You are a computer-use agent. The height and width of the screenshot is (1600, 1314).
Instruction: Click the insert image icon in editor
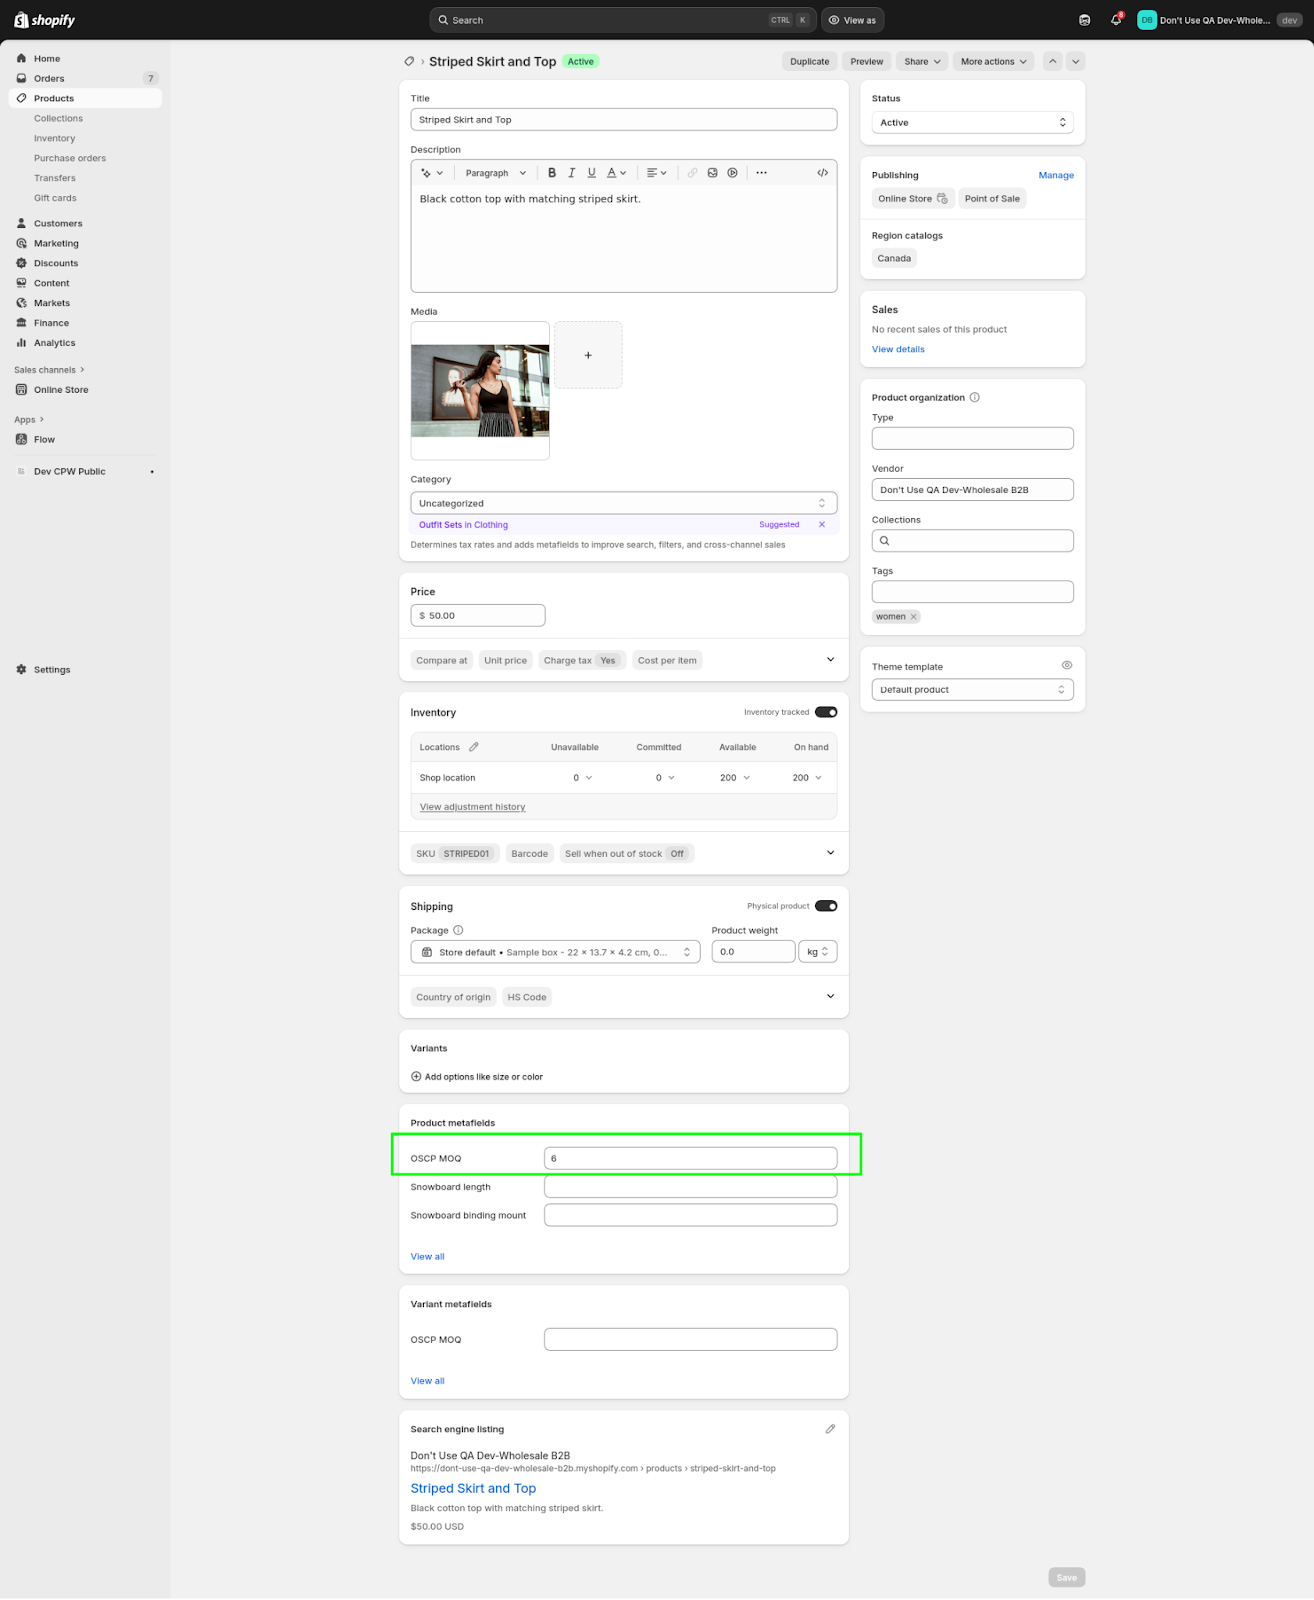(712, 173)
